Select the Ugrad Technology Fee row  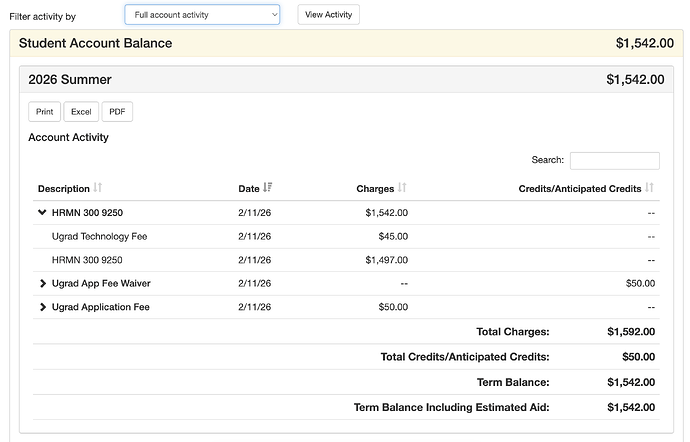(98, 236)
